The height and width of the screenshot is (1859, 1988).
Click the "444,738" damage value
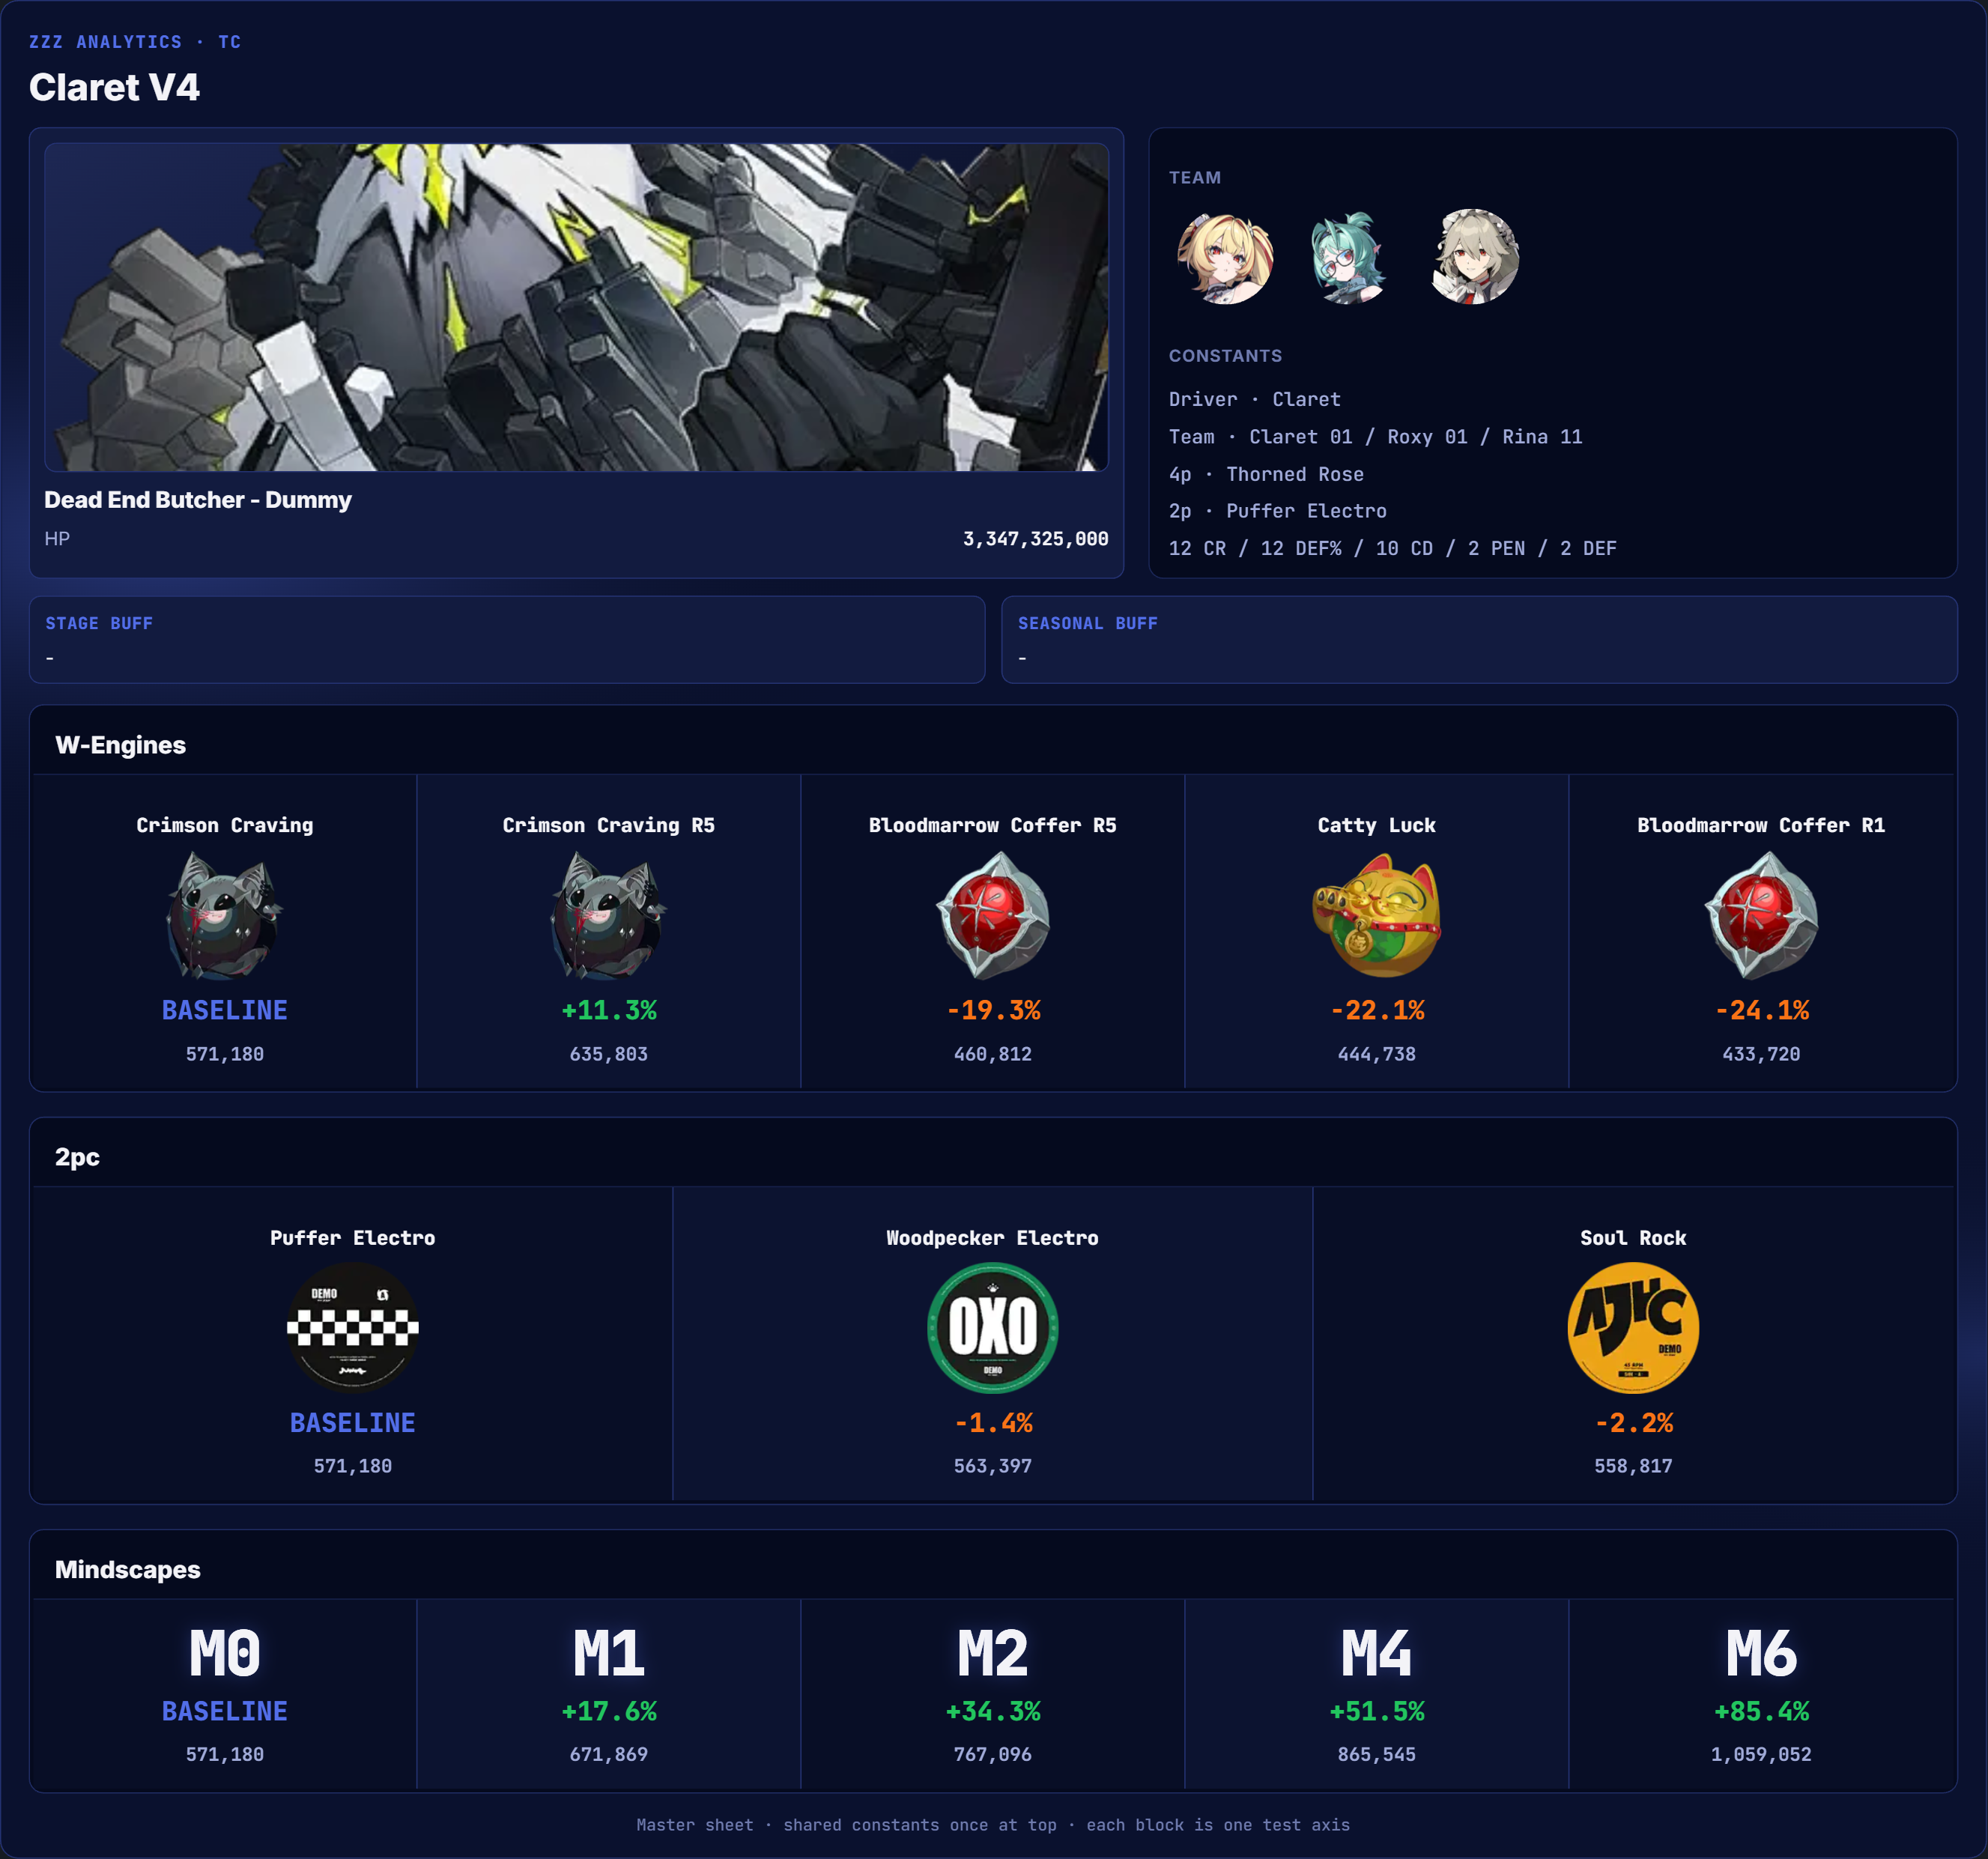click(1377, 1054)
